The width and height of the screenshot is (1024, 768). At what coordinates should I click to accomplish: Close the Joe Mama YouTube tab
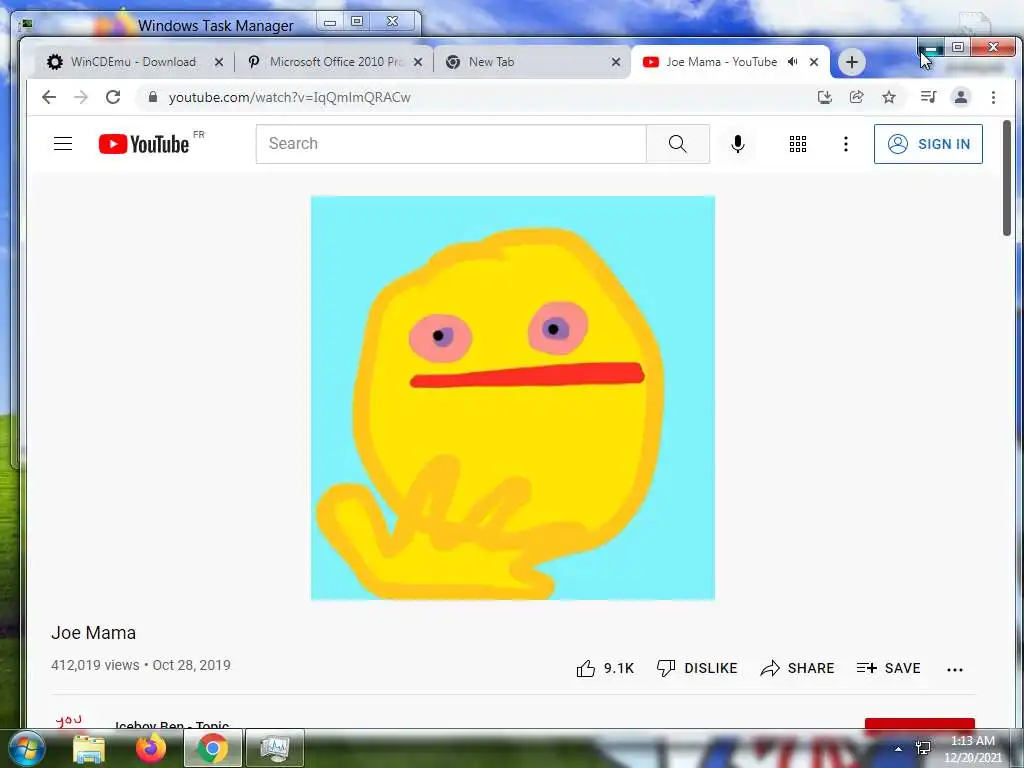click(x=814, y=62)
